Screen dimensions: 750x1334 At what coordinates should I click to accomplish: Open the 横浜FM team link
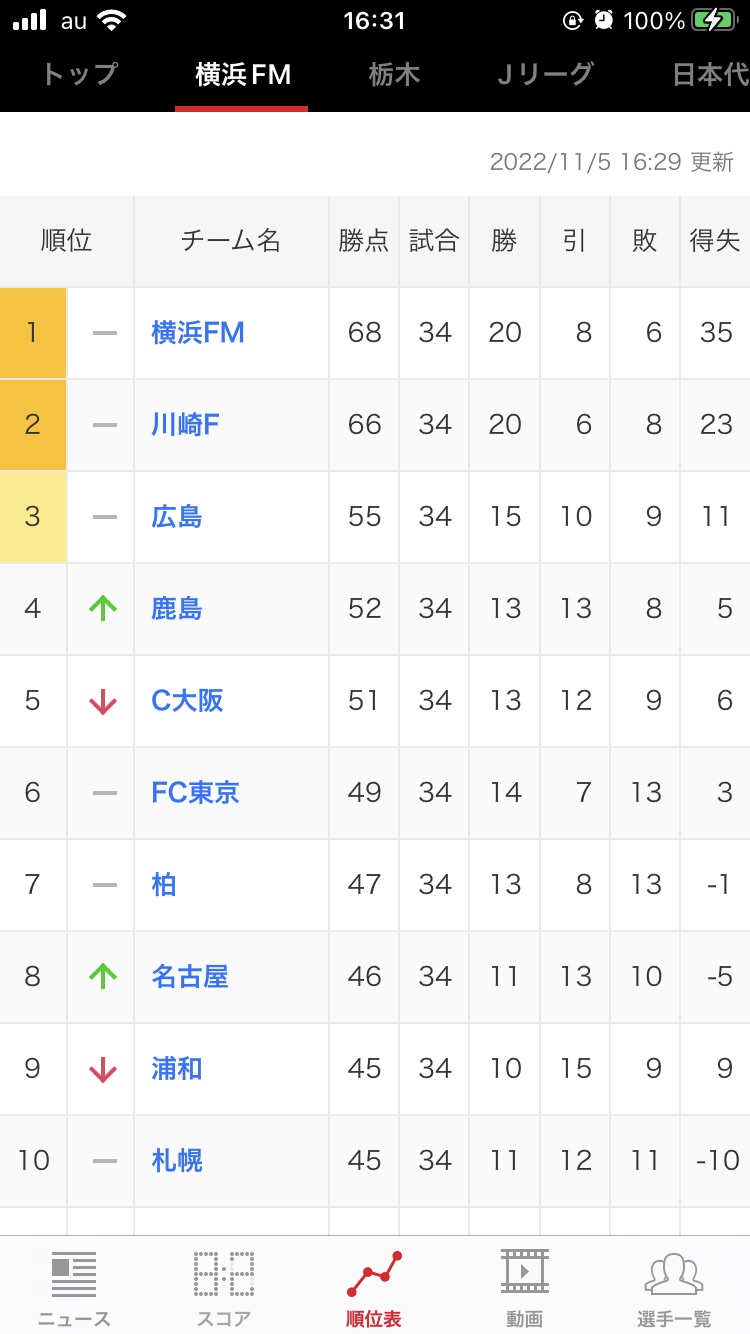[x=198, y=333]
